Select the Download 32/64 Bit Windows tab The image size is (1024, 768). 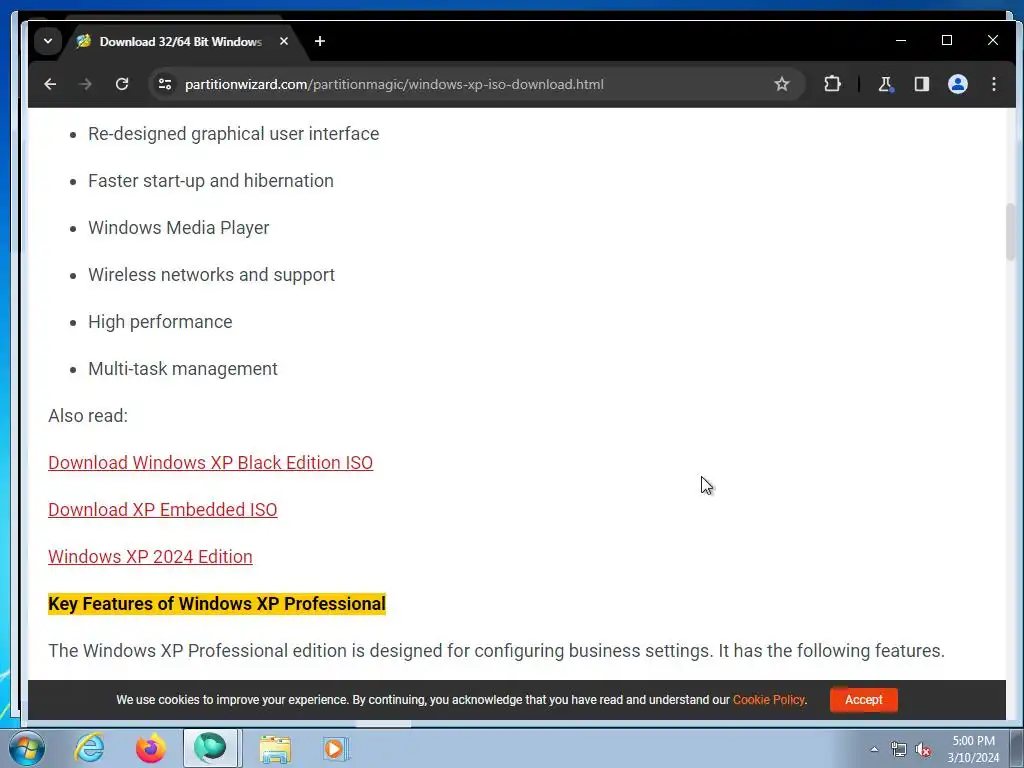click(181, 41)
